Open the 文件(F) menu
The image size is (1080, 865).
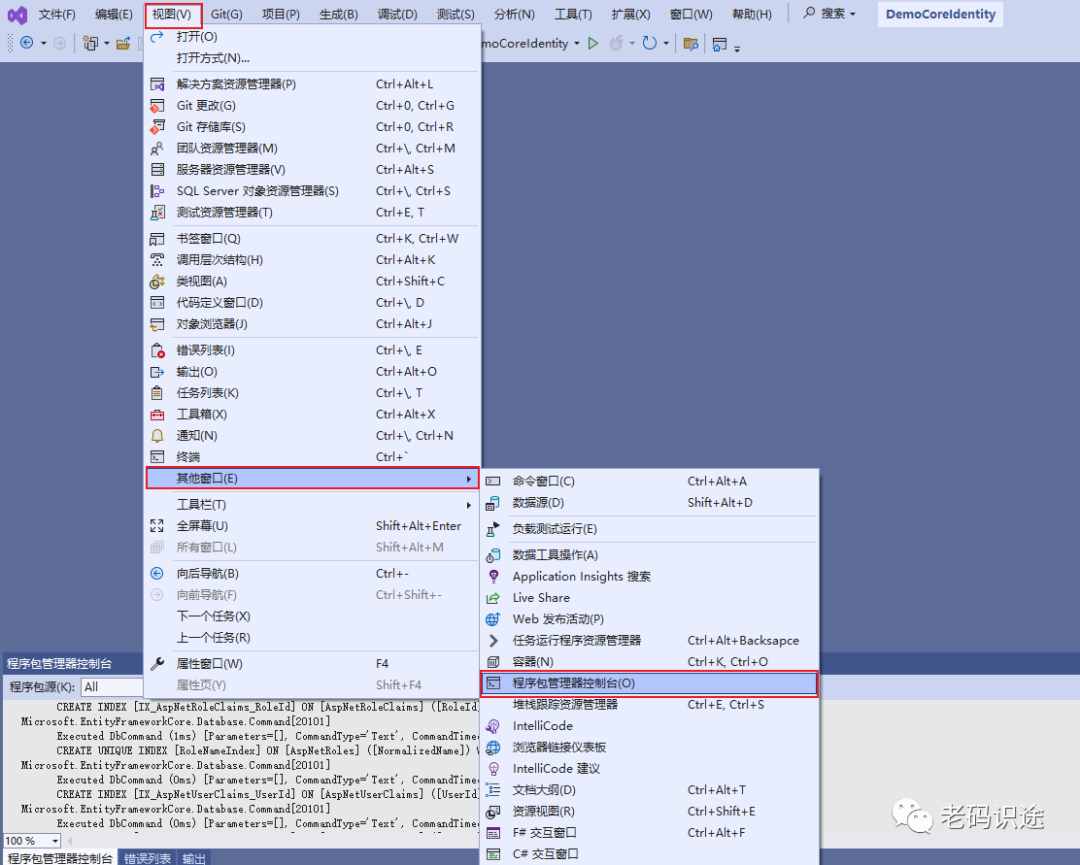(56, 14)
